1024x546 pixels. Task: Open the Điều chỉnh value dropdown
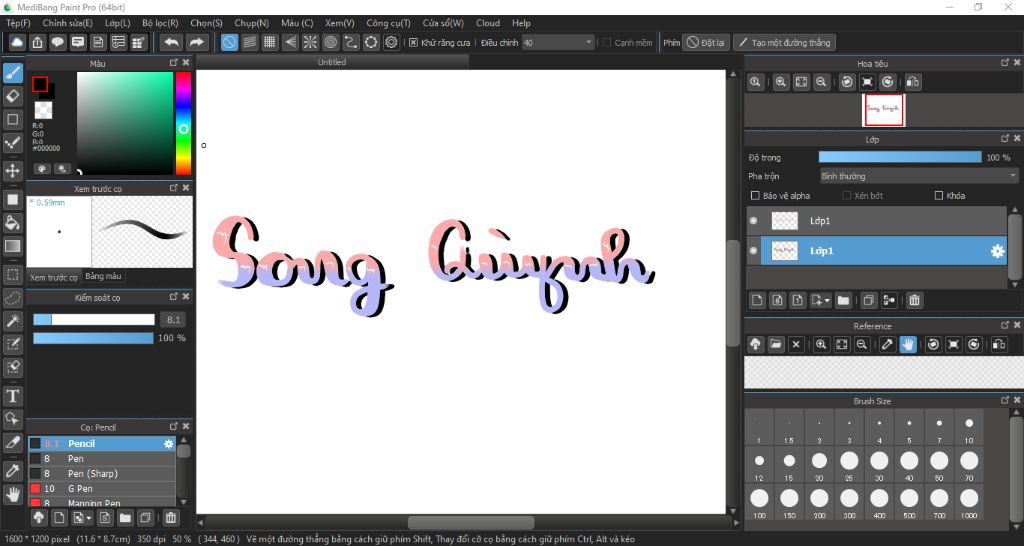558,42
